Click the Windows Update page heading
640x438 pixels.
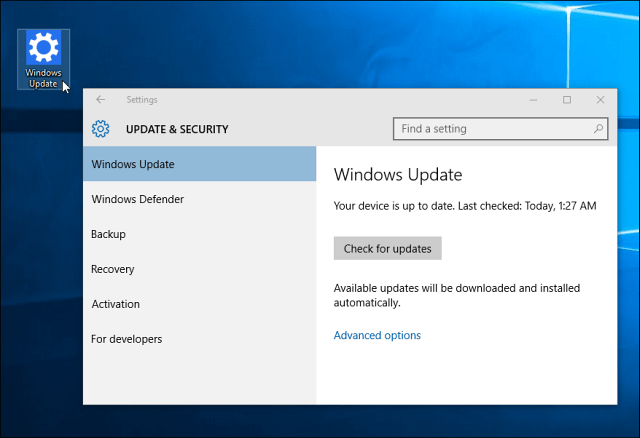coord(398,175)
